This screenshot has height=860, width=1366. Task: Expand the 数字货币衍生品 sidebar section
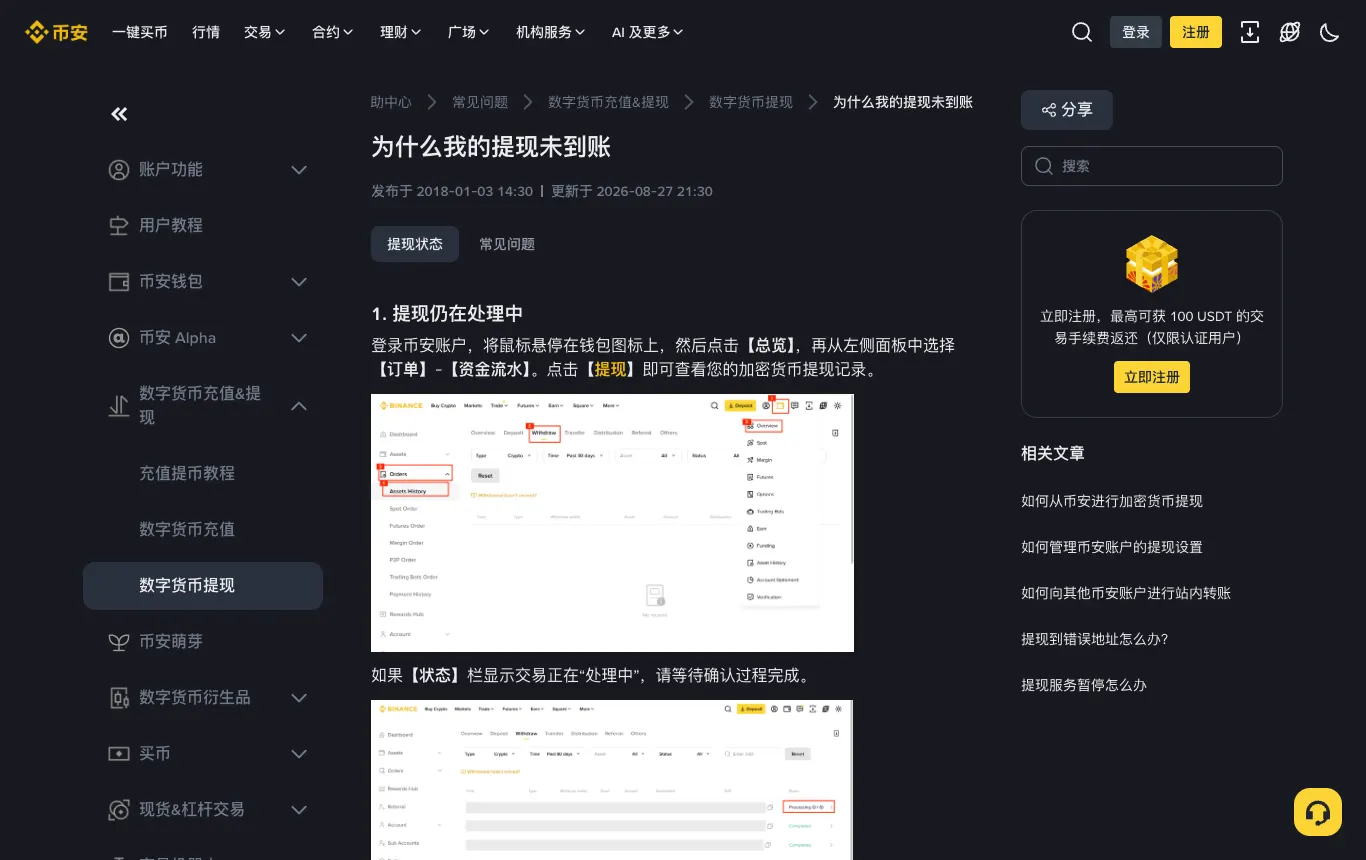[x=299, y=698]
